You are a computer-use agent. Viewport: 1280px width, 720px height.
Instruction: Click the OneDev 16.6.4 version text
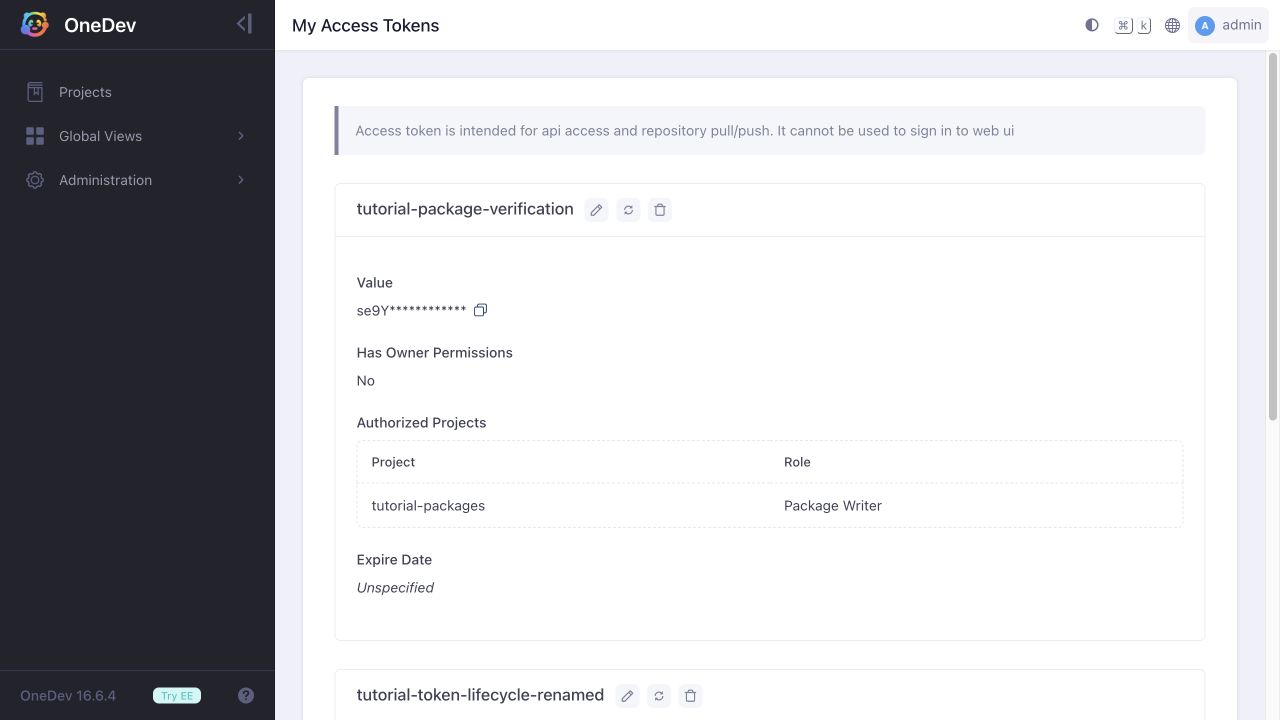pos(68,696)
